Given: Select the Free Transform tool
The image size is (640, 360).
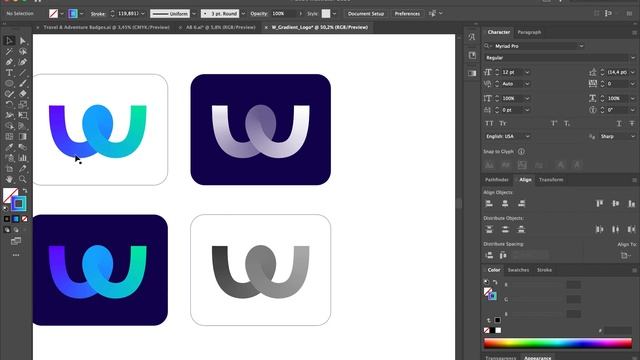Looking at the screenshot, I should (x=22, y=115).
